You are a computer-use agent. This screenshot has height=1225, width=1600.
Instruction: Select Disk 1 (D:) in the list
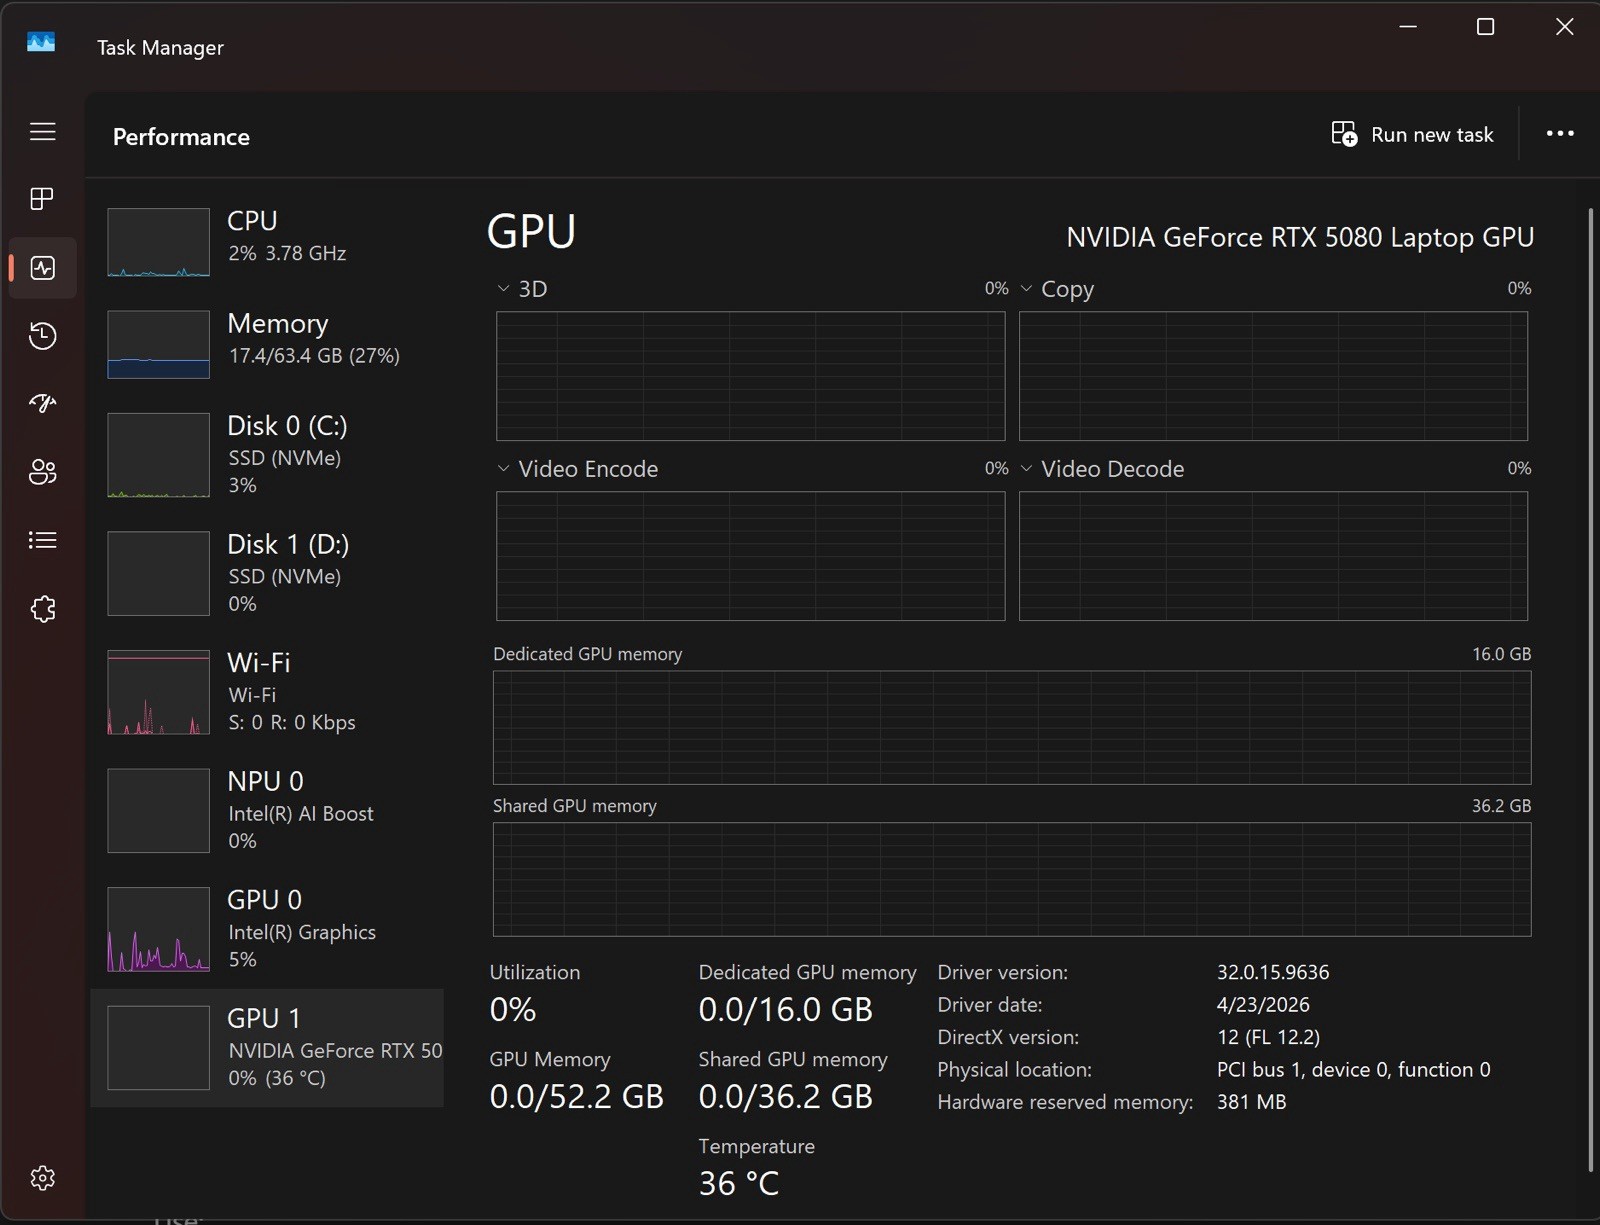click(267, 573)
